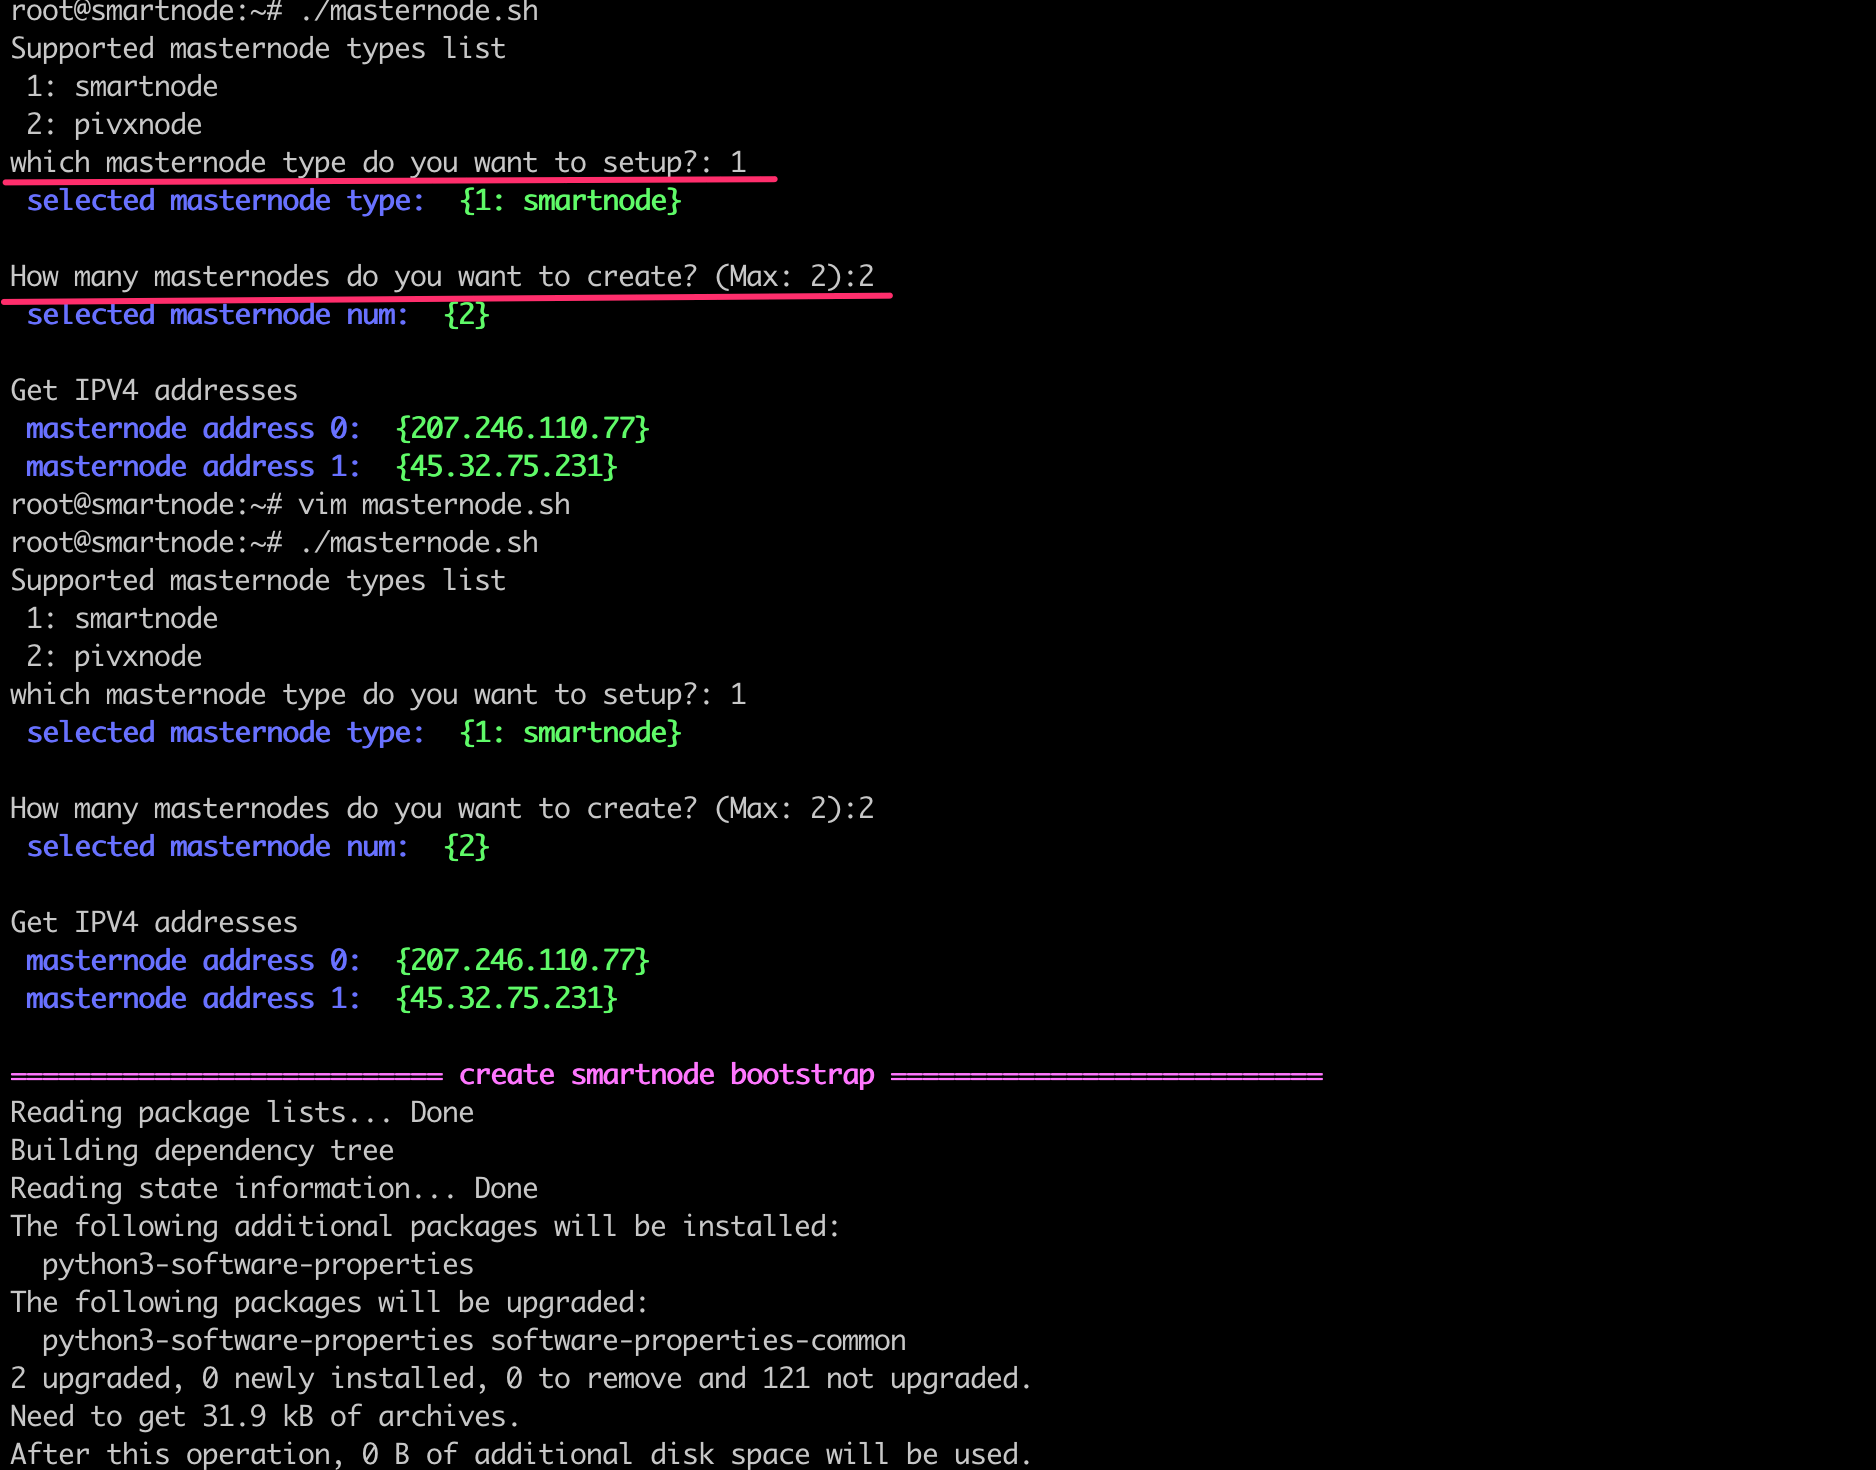Click 'Need to get 31.9 kB of archives' line
The height and width of the screenshot is (1470, 1876).
point(265,1416)
